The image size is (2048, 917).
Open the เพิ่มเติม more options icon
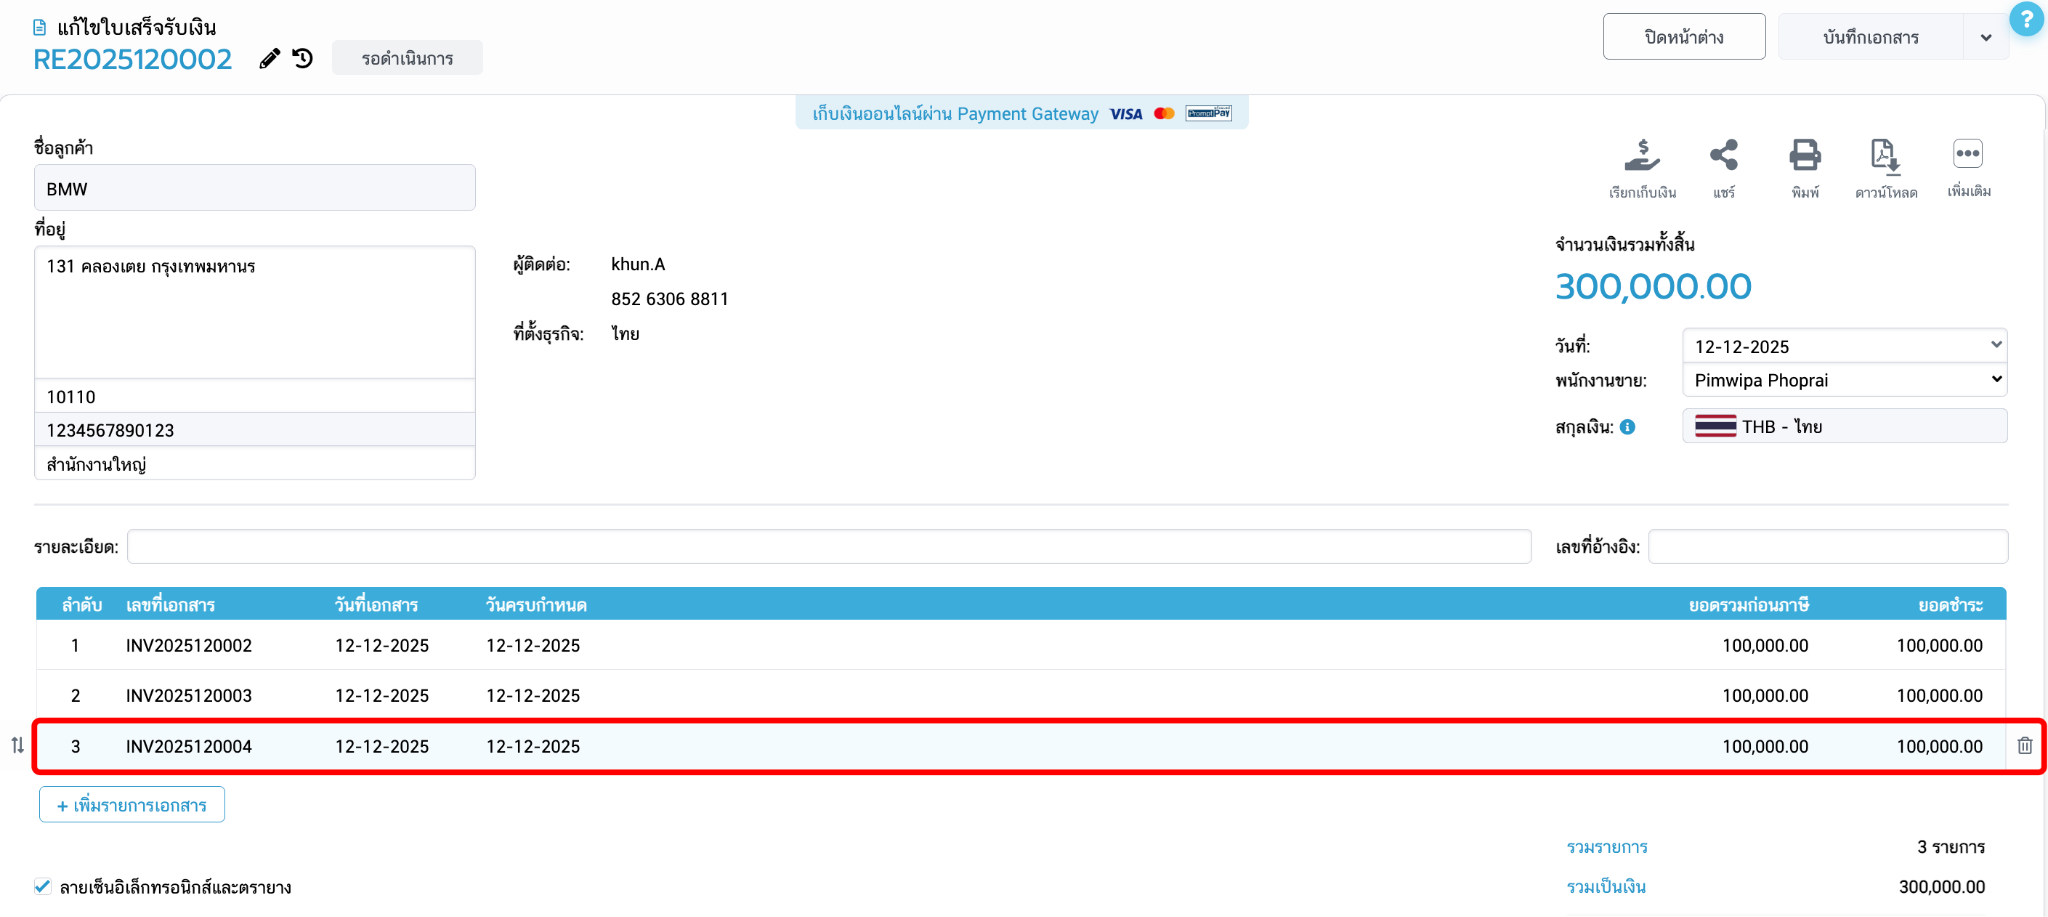[x=1968, y=154]
